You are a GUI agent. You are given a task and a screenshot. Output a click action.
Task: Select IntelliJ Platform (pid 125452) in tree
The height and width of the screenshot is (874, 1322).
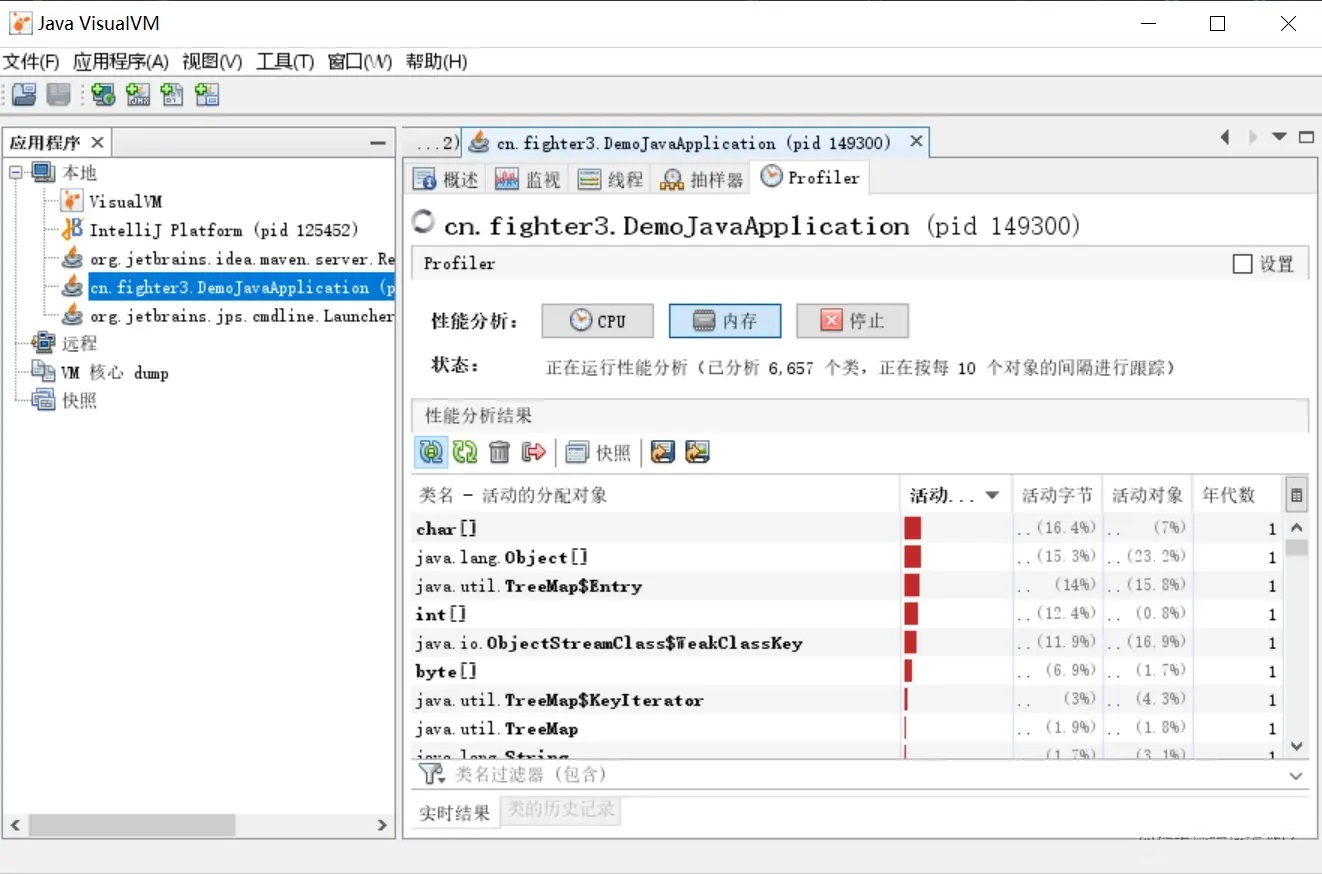223,230
